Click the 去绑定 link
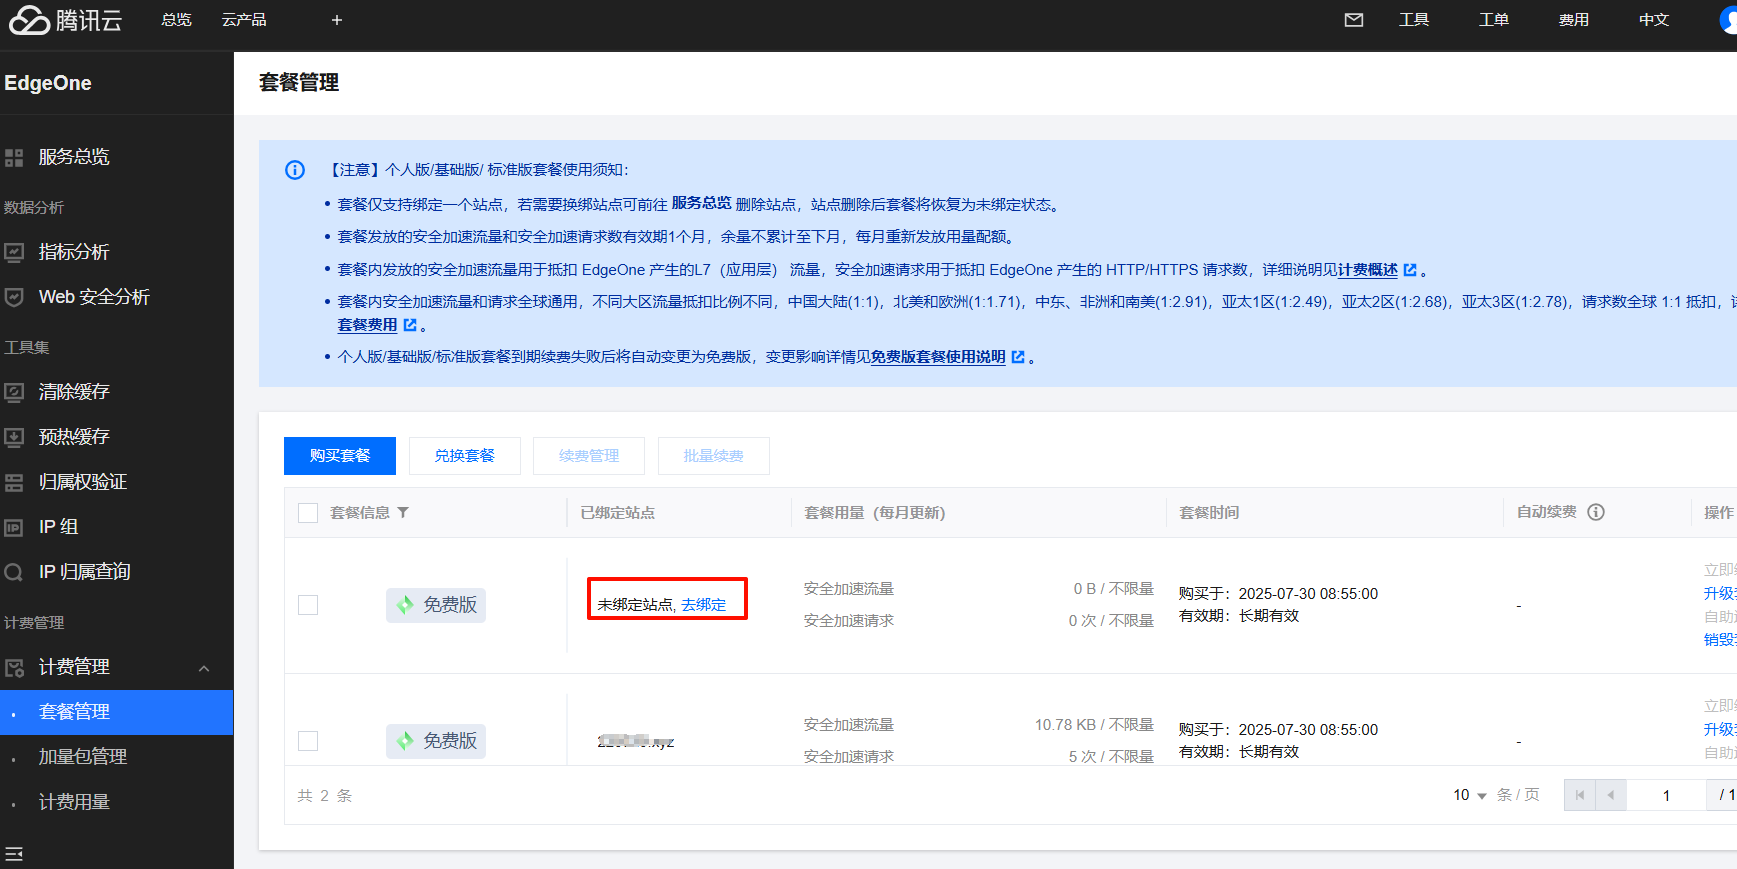The height and width of the screenshot is (869, 1737). (704, 605)
